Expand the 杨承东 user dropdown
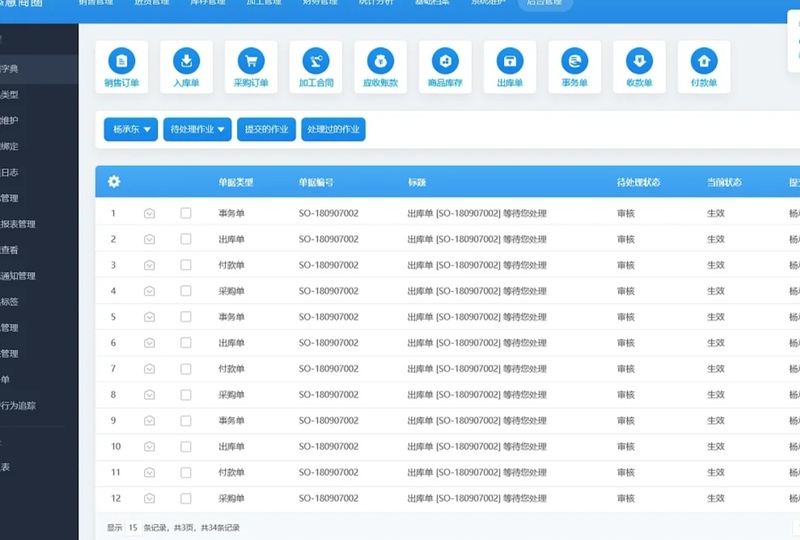Screen dimensions: 800x540 (131, 129)
